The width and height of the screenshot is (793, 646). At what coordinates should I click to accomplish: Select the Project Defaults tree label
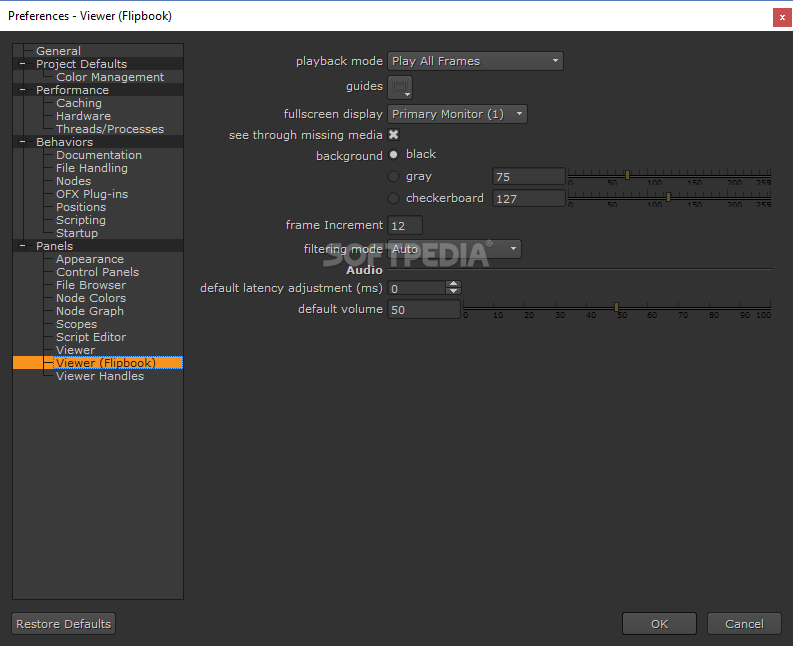(81, 64)
